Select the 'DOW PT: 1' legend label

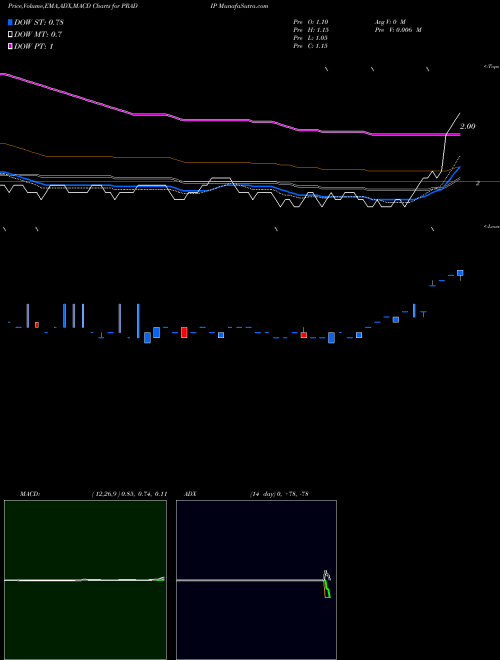(x=34, y=46)
